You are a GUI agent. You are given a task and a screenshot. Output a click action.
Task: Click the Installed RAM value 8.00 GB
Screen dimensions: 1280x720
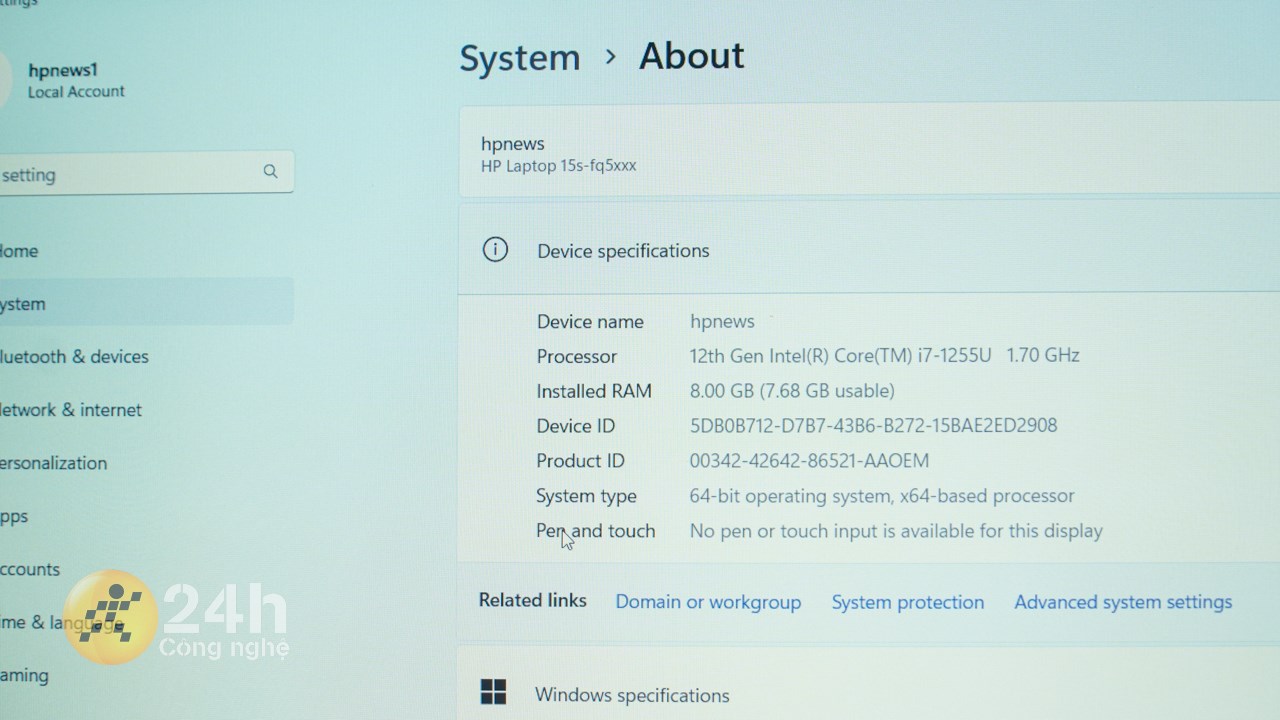792,390
